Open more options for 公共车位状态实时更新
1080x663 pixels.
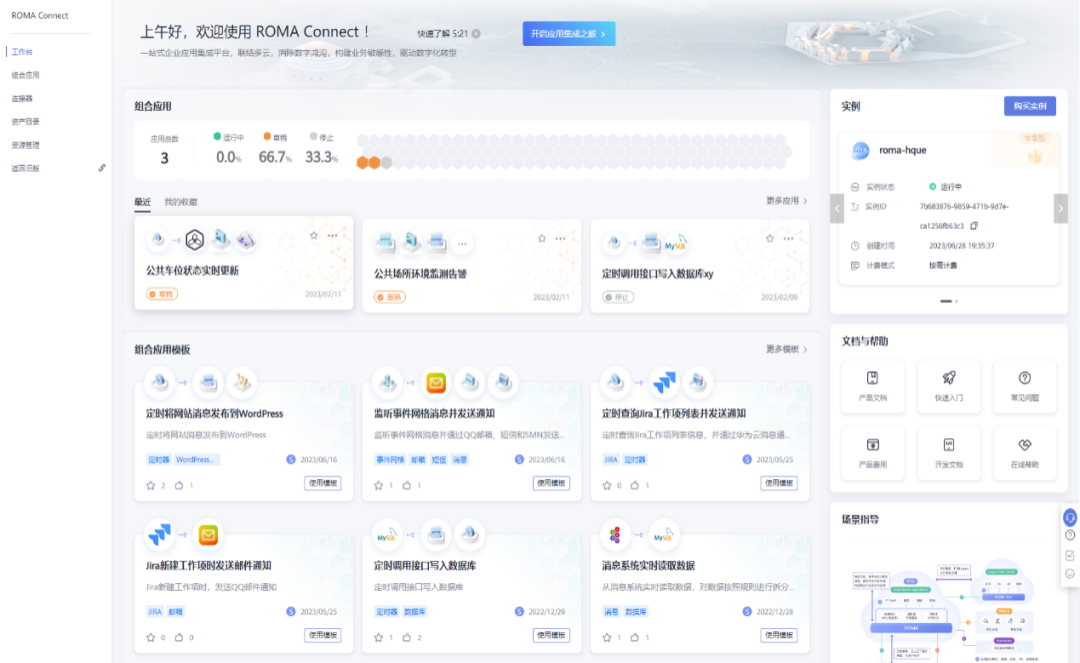pyautogui.click(x=333, y=235)
